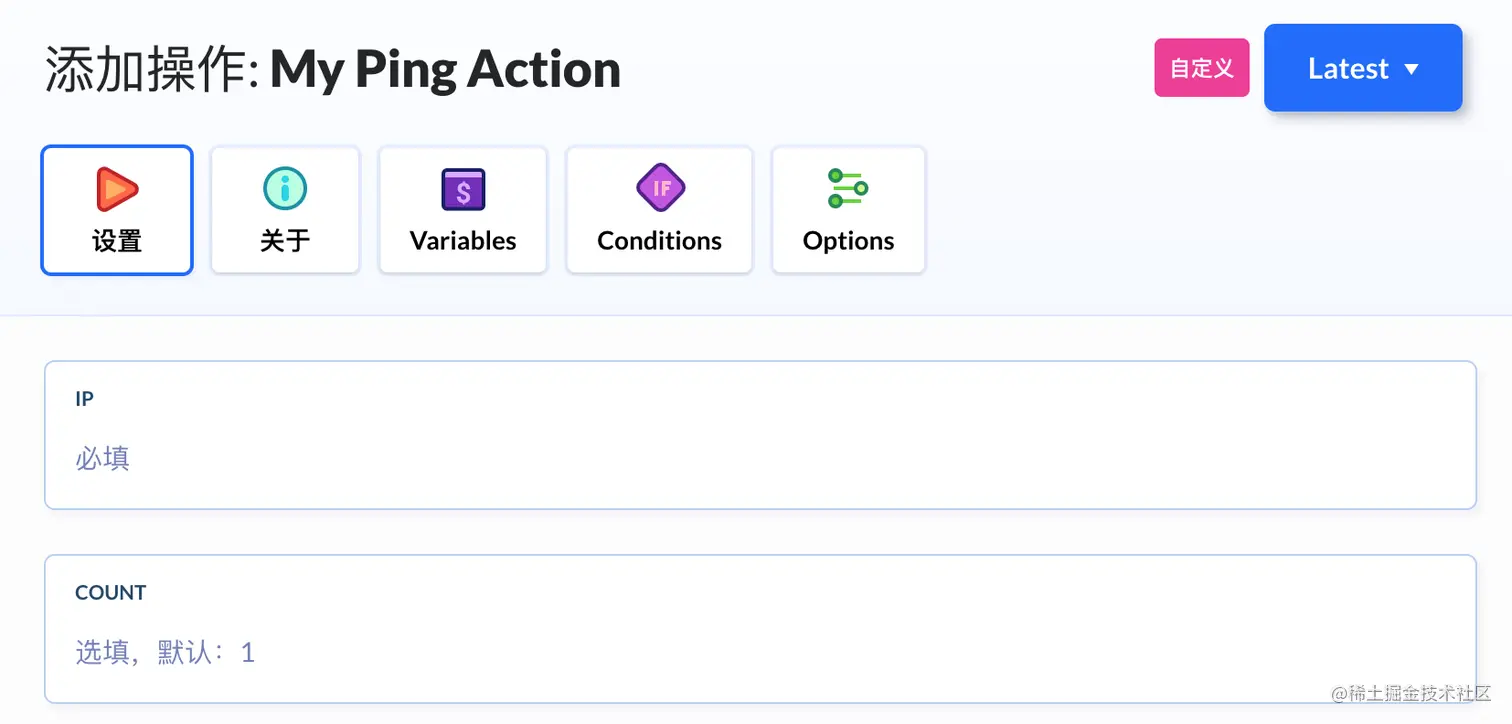The height and width of the screenshot is (724, 1512).
Task: Go to the Options tab
Action: point(848,210)
